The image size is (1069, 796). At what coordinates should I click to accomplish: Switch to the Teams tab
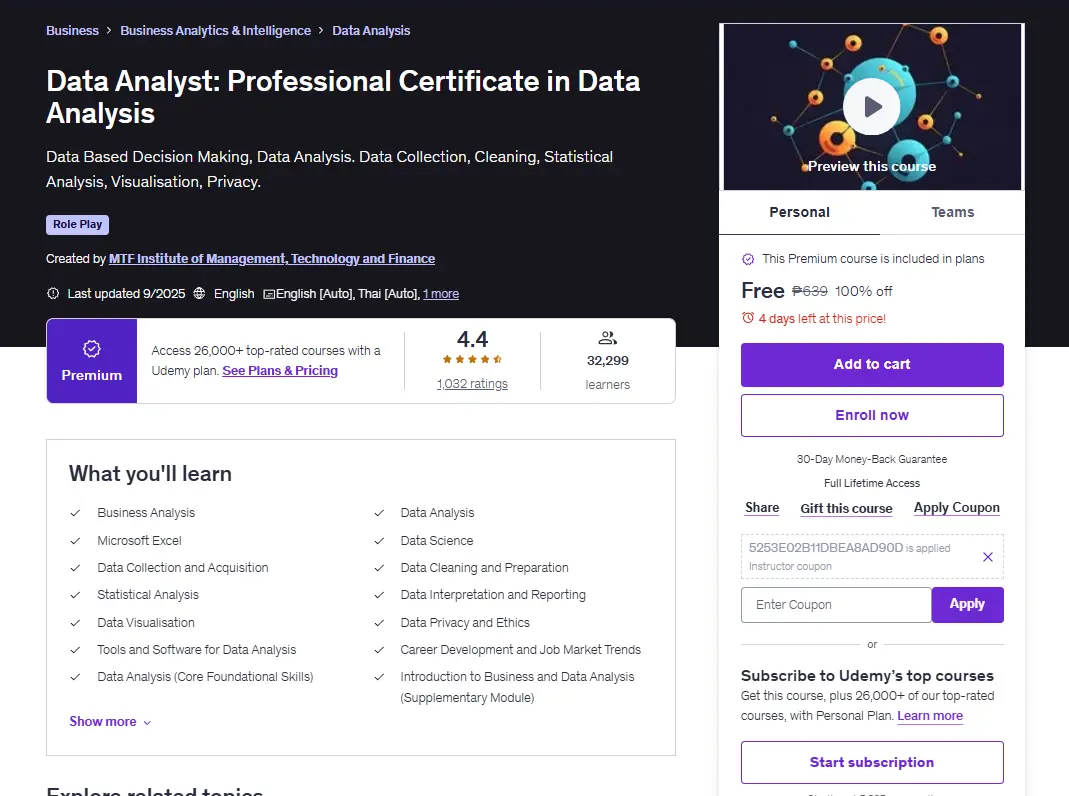click(x=952, y=212)
